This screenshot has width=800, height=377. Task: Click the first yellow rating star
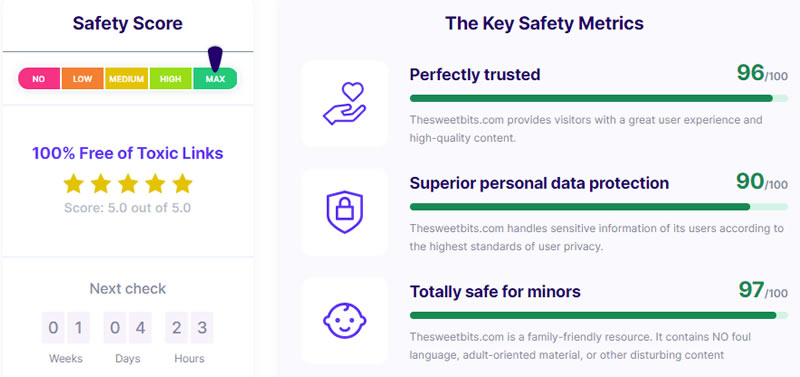point(73,184)
